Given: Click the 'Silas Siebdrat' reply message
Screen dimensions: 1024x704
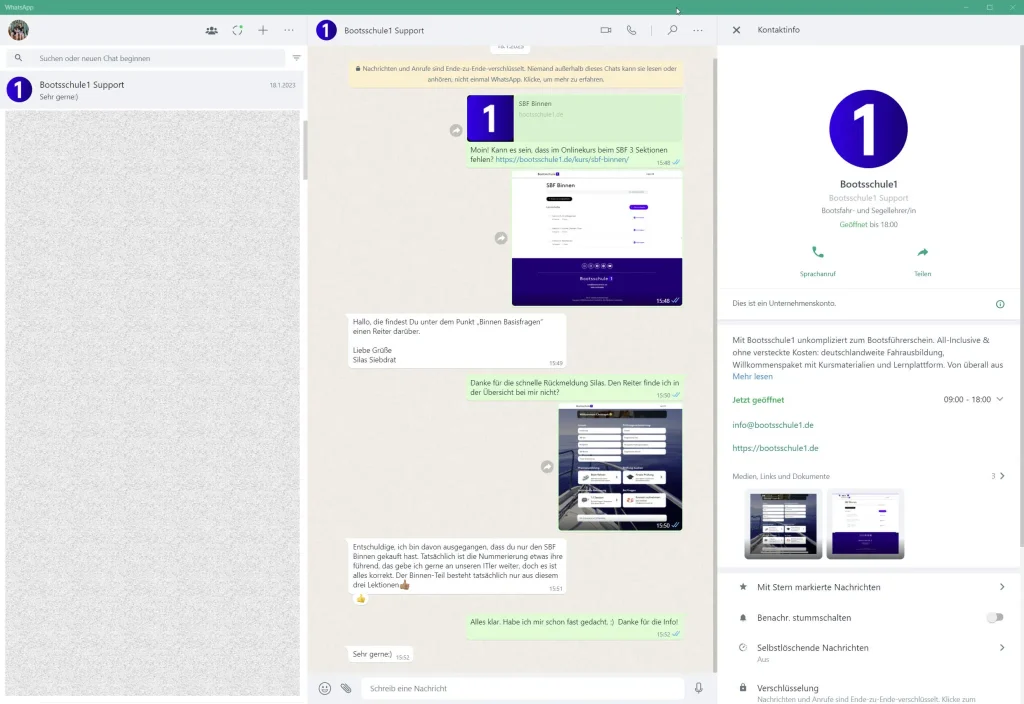Looking at the screenshot, I should 456,341.
